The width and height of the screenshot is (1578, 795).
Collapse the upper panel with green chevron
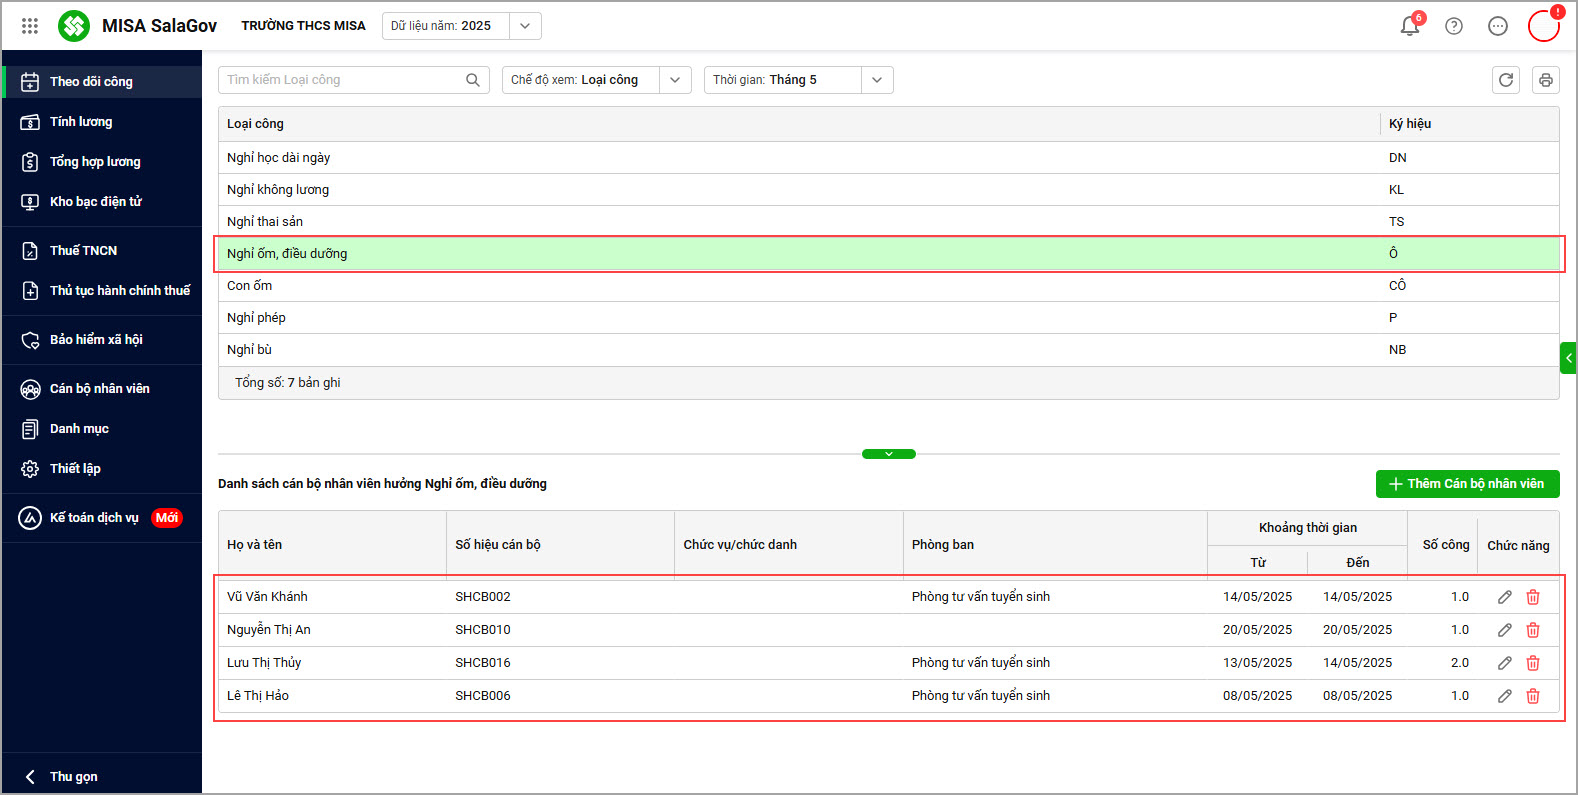pyautogui.click(x=889, y=454)
